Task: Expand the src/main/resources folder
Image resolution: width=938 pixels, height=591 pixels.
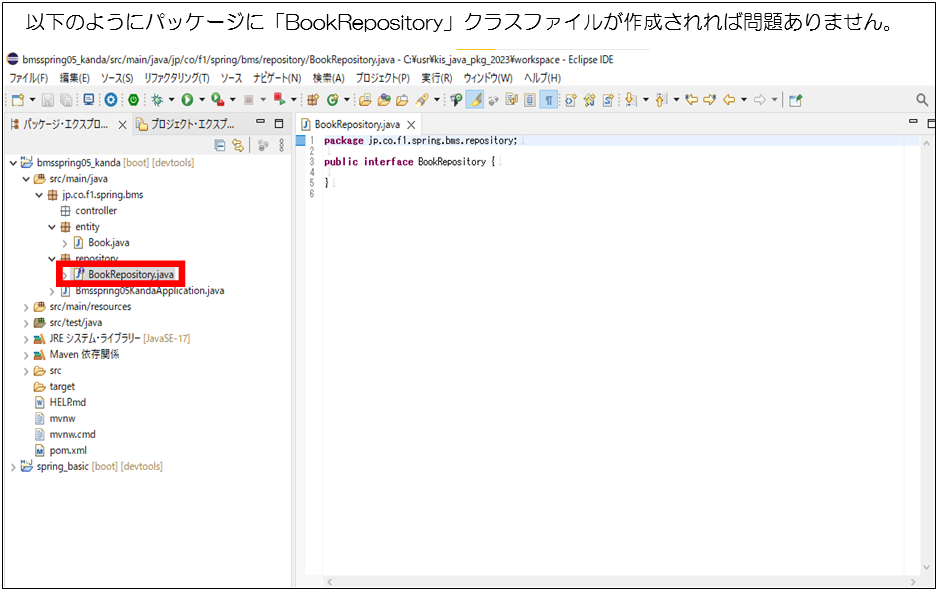Action: [26, 307]
